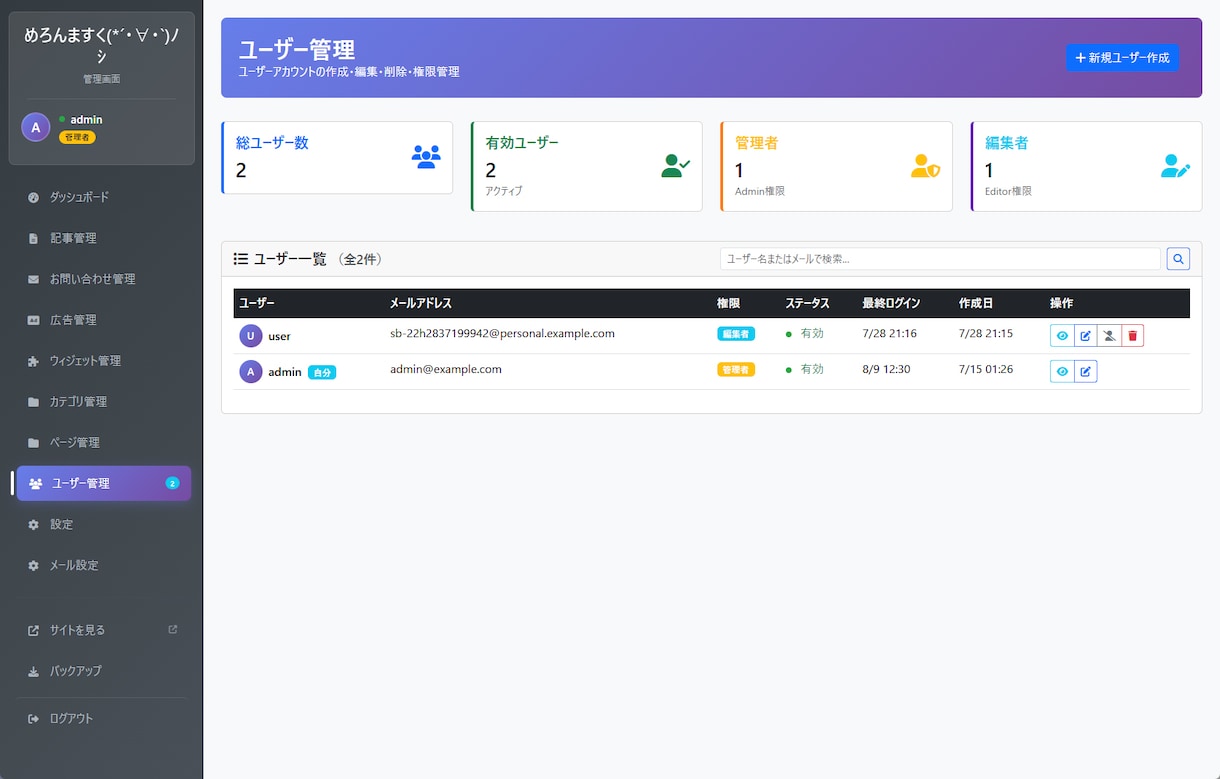Image resolution: width=1220 pixels, height=779 pixels.
Task: Open ダッシュボード in sidebar
Action: (102, 197)
